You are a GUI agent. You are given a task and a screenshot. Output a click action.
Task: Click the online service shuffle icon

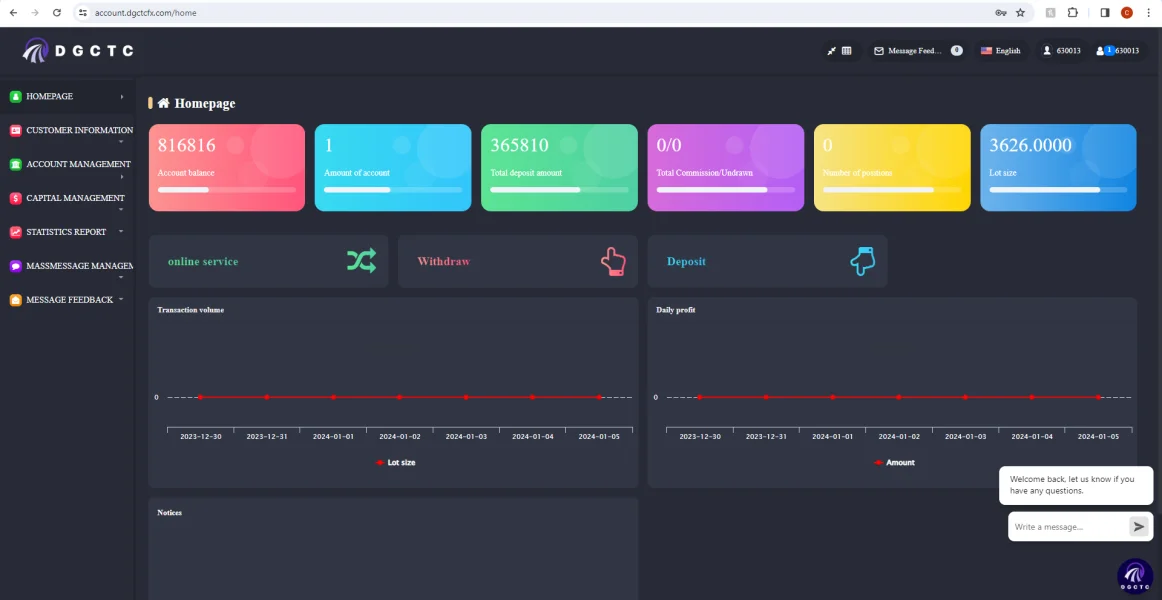pyautogui.click(x=362, y=261)
